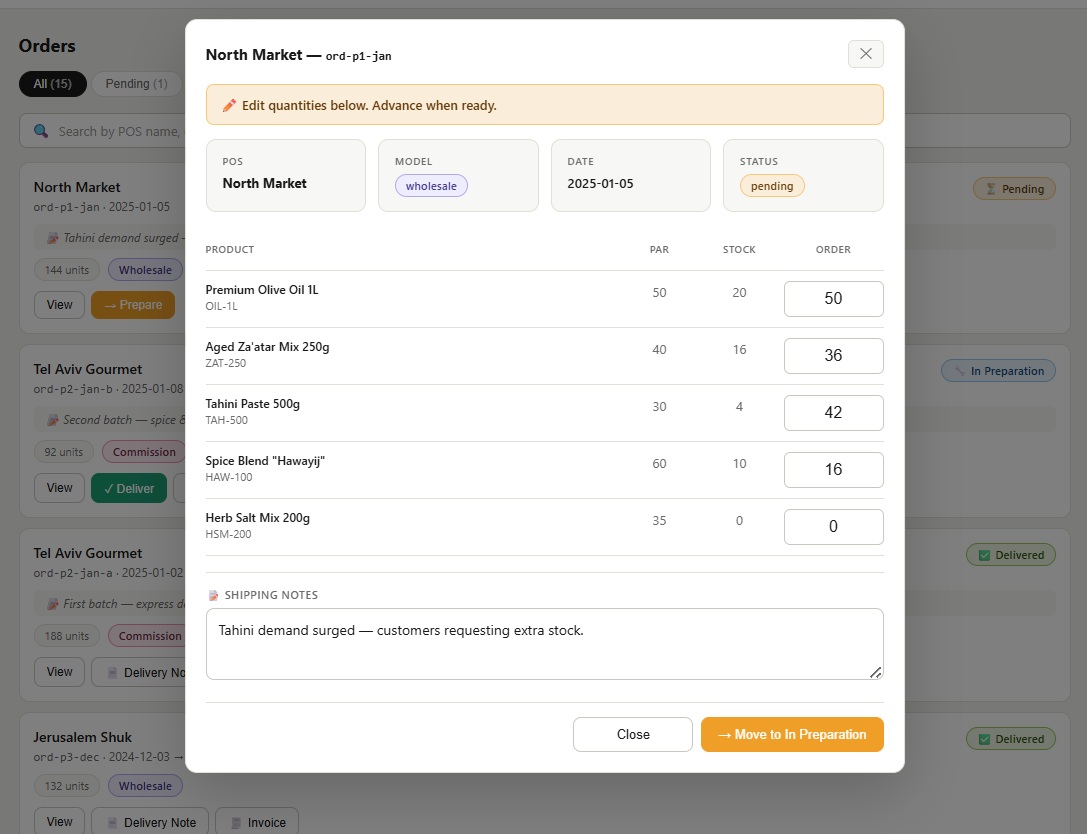
Task: Click Prepare on North Market order card
Action: [x=133, y=305]
